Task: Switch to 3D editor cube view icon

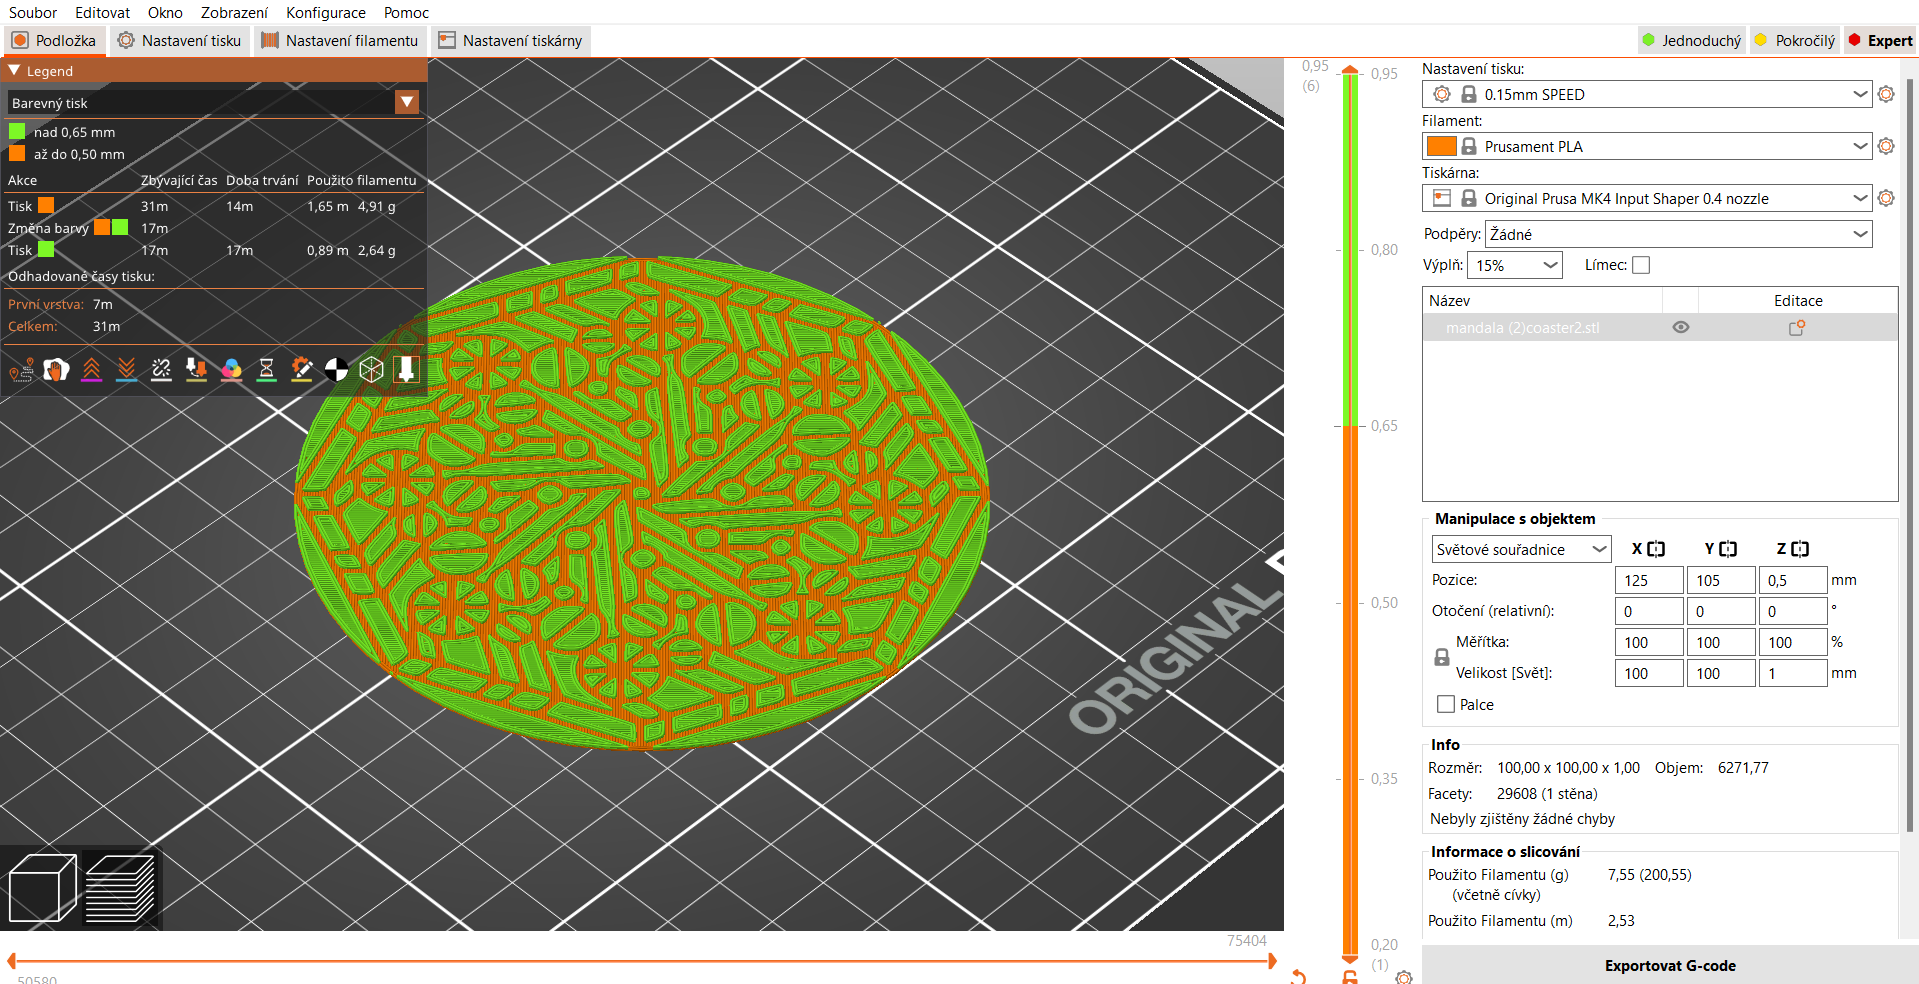Action: coord(42,888)
